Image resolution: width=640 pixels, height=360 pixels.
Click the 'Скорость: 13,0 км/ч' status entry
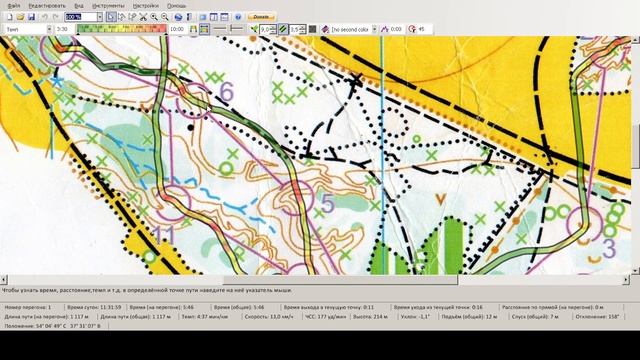coord(269,316)
